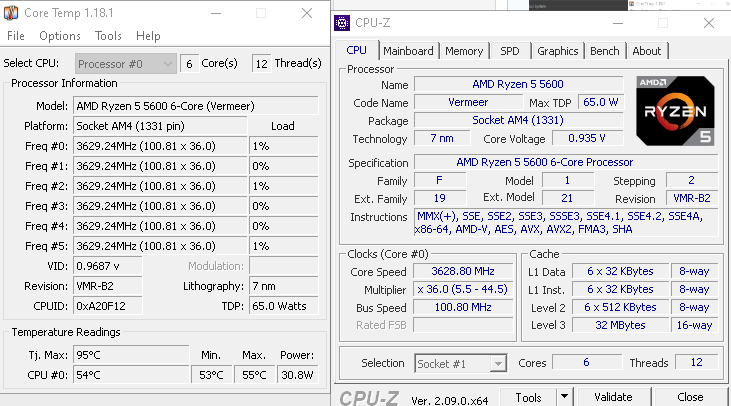The height and width of the screenshot is (406, 731).
Task: Click the CPU-Z Name 'AMD Ryzen 5 5600' field
Action: (518, 84)
